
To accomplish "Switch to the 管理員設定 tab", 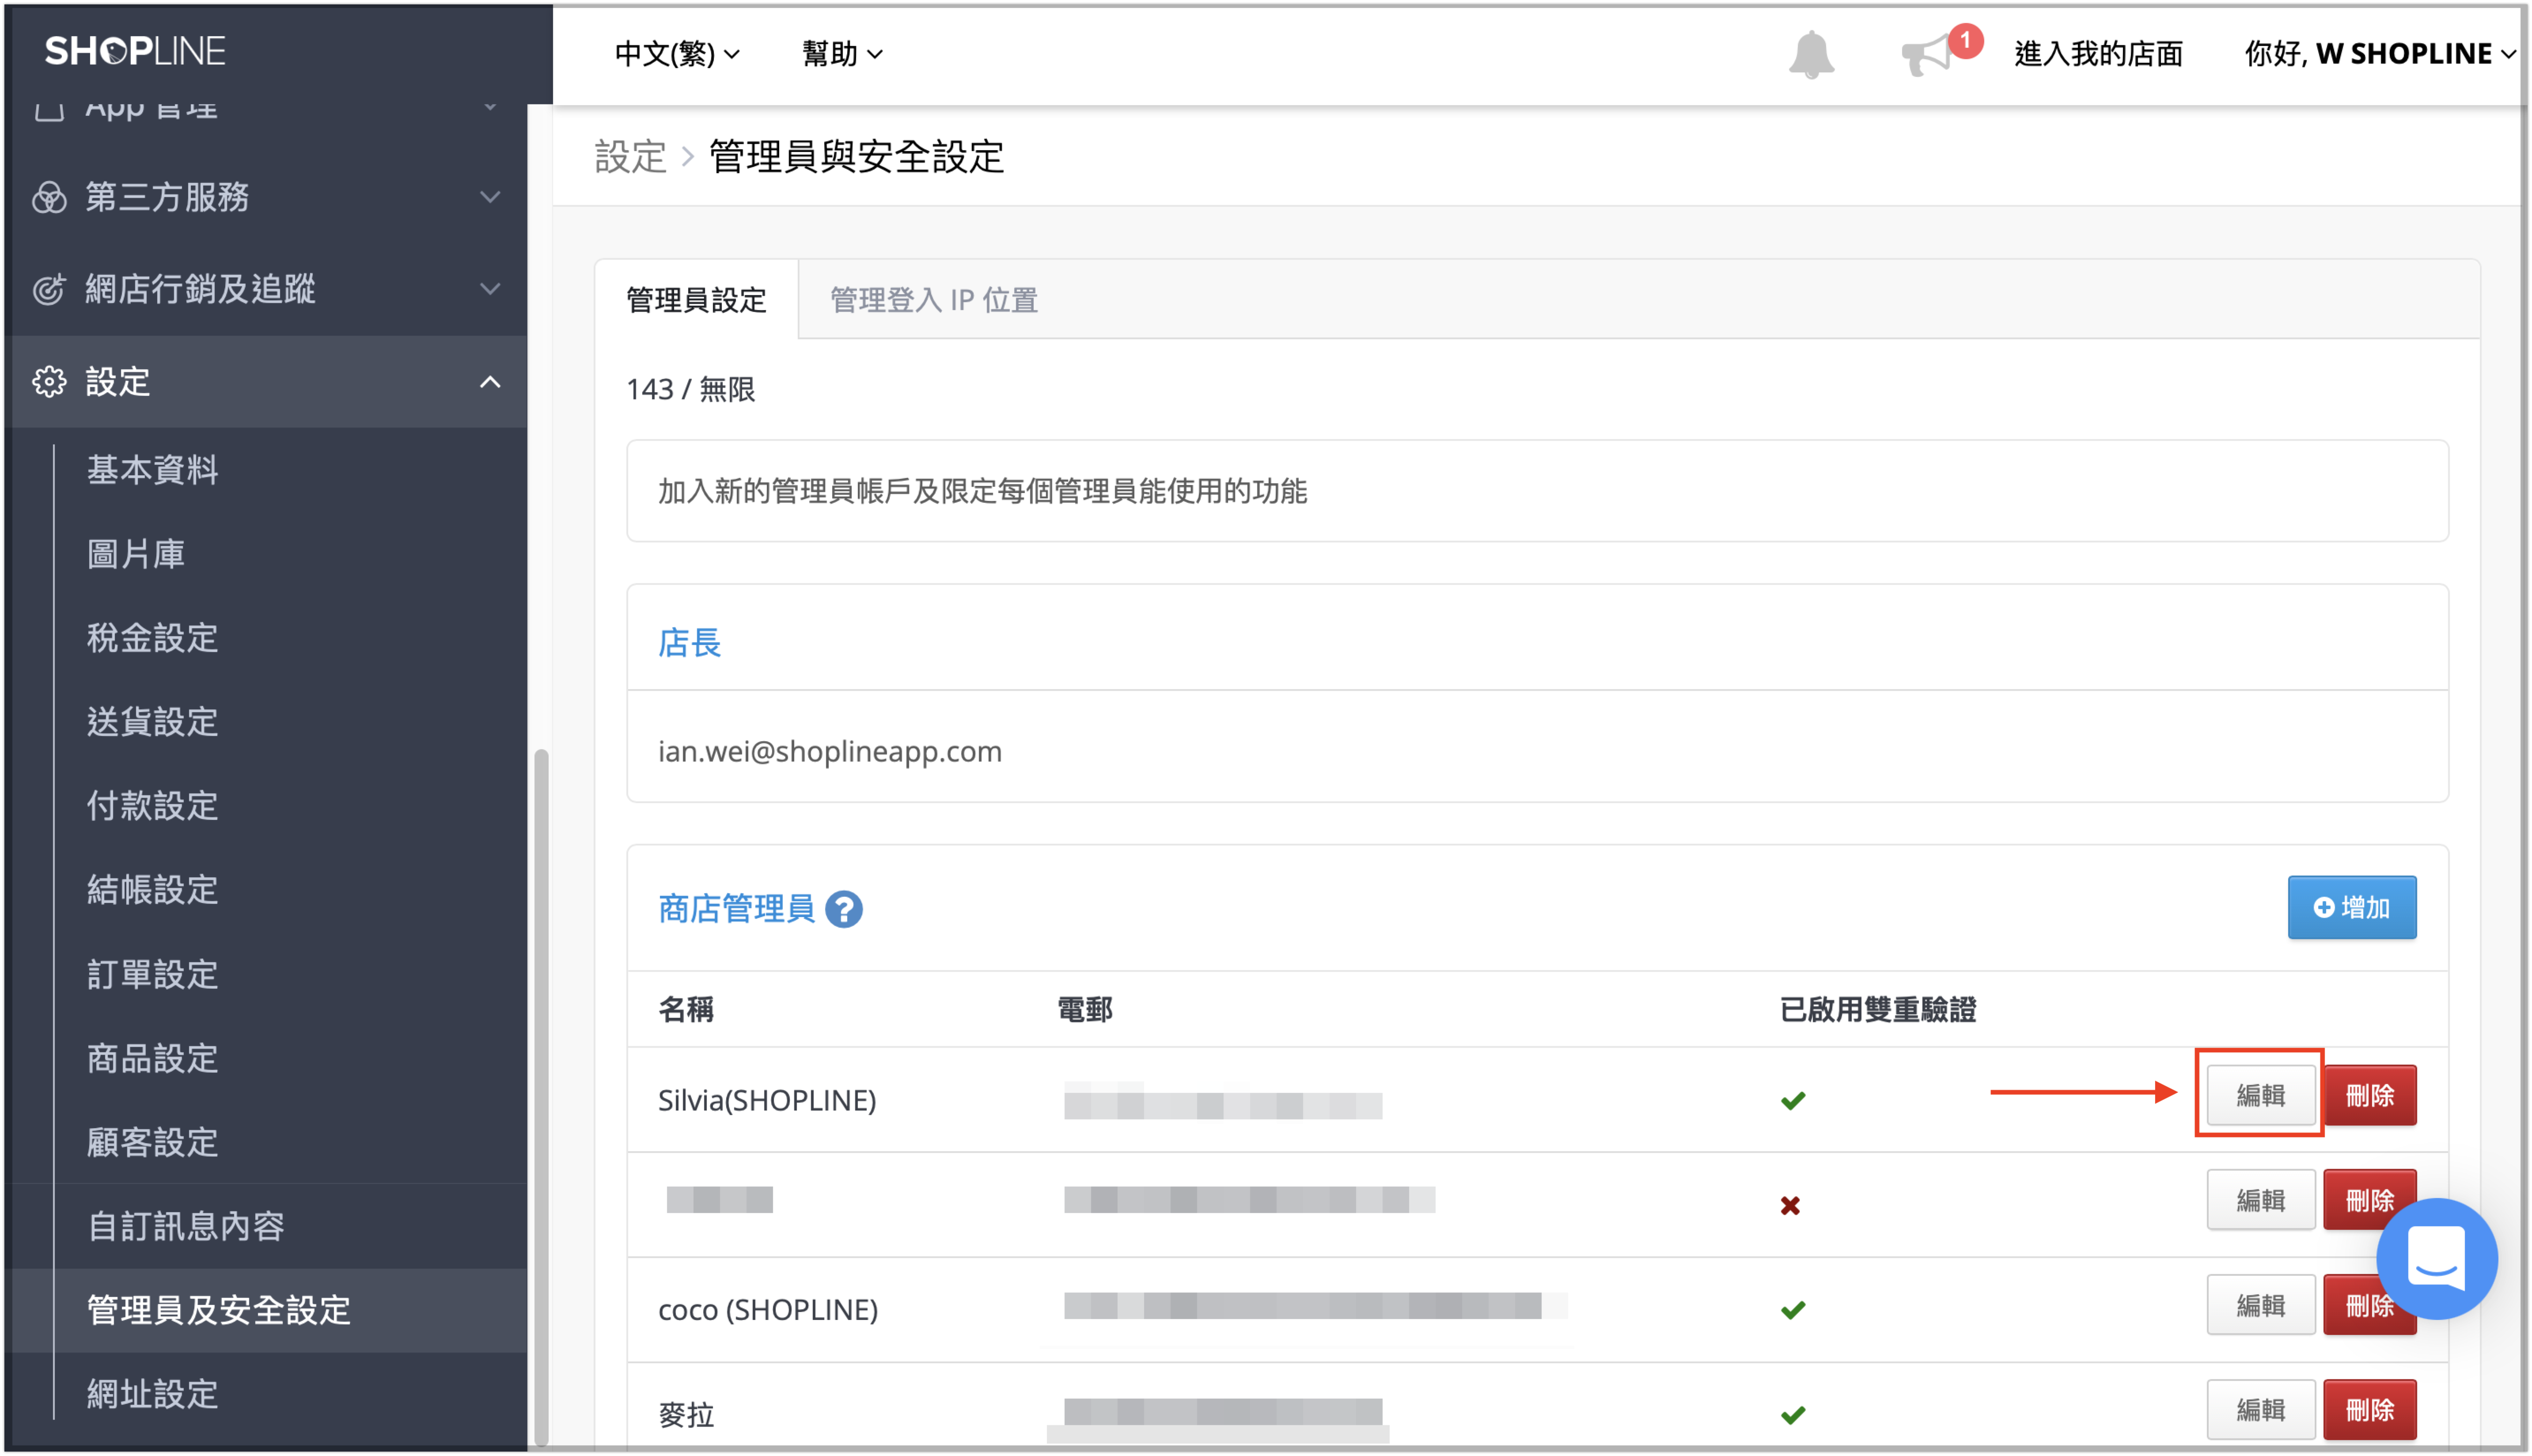I will click(696, 300).
